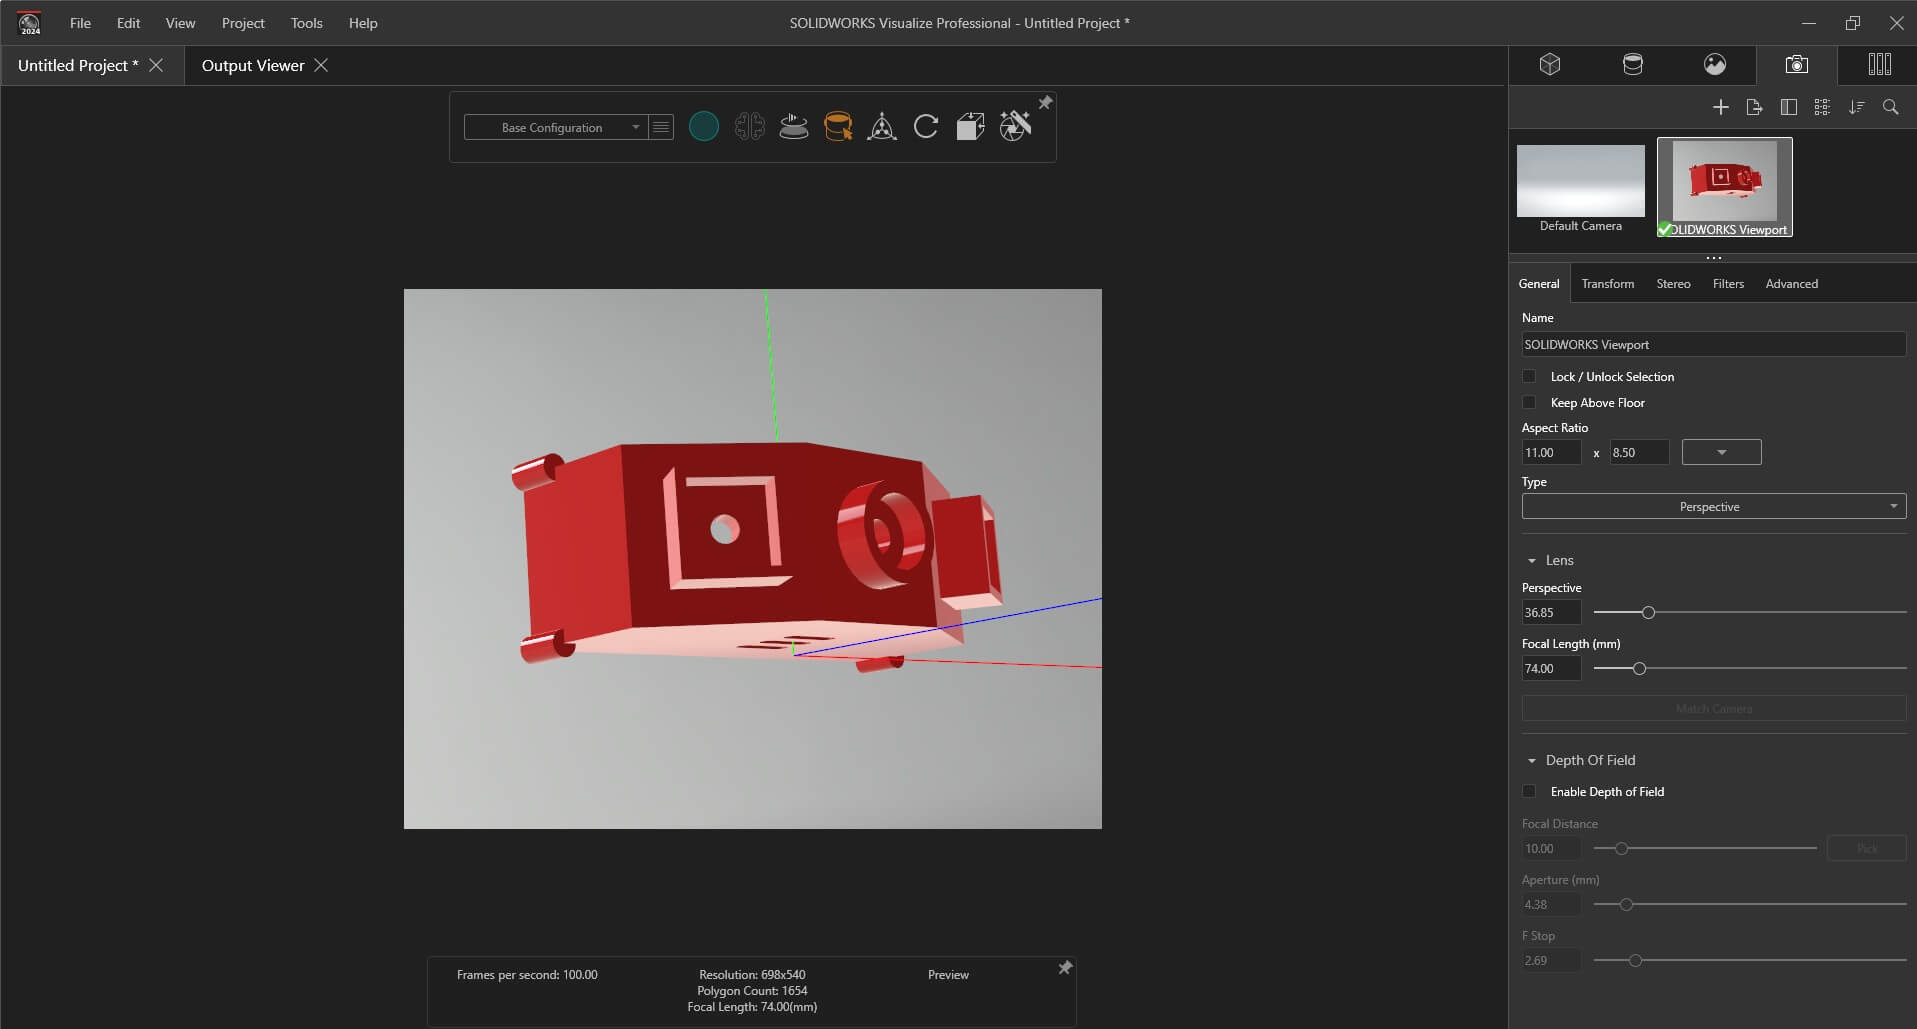
Task: Open the Tools menu
Action: [306, 23]
